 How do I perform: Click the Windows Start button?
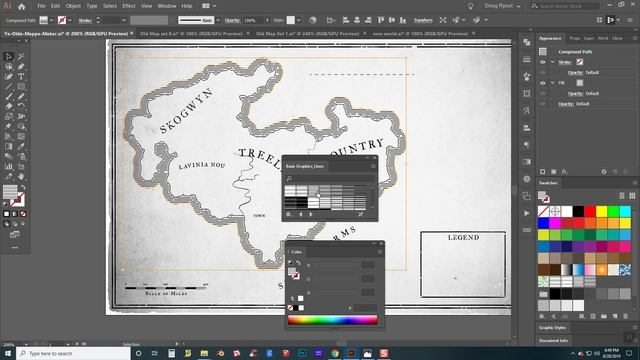[8, 353]
